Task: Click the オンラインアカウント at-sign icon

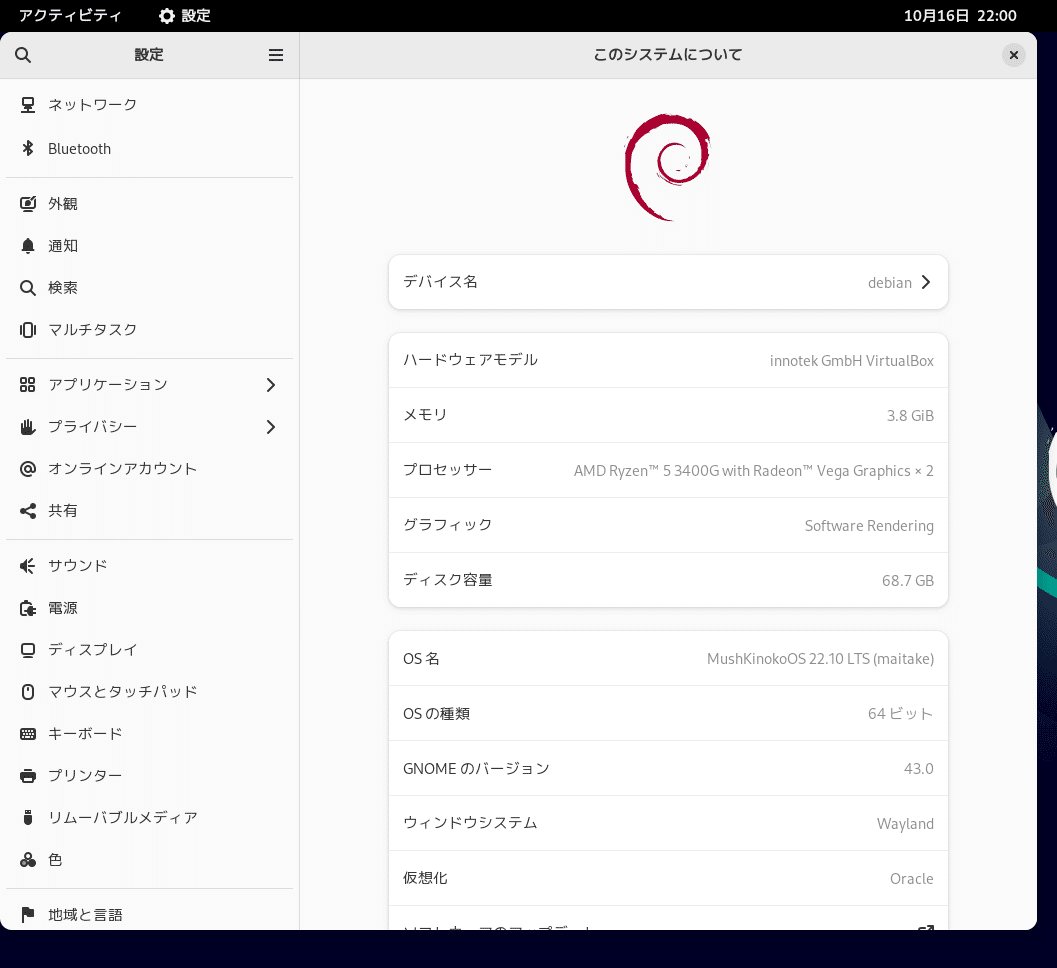Action: 28,468
